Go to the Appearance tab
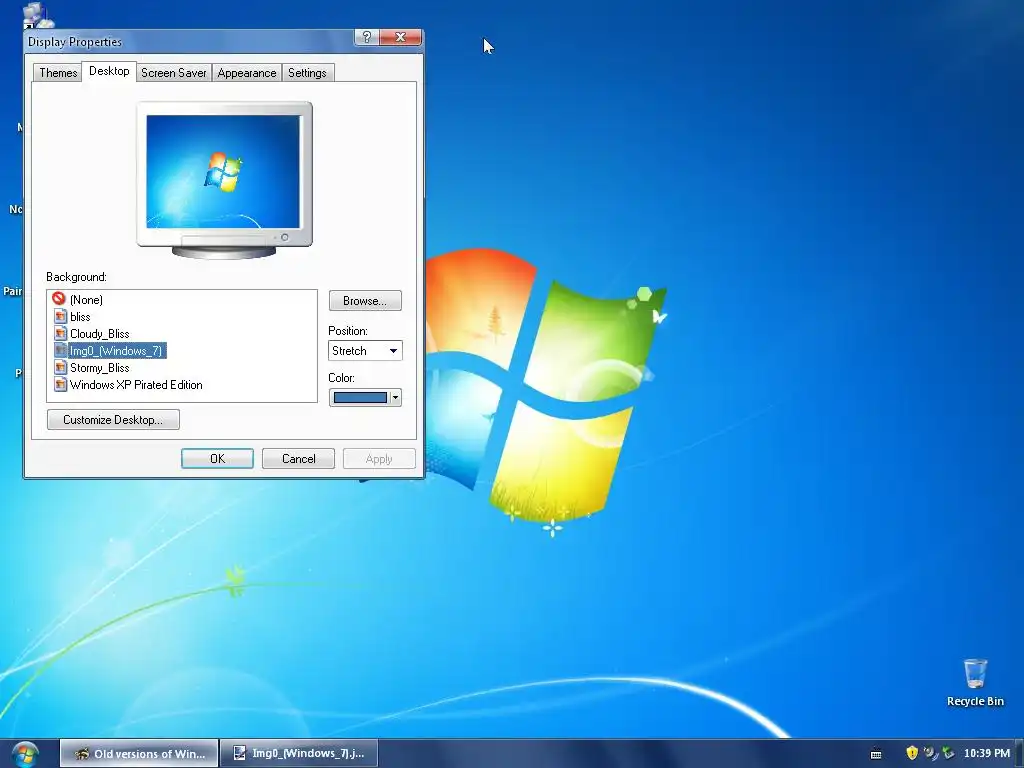The height and width of the screenshot is (768, 1024). coord(247,72)
